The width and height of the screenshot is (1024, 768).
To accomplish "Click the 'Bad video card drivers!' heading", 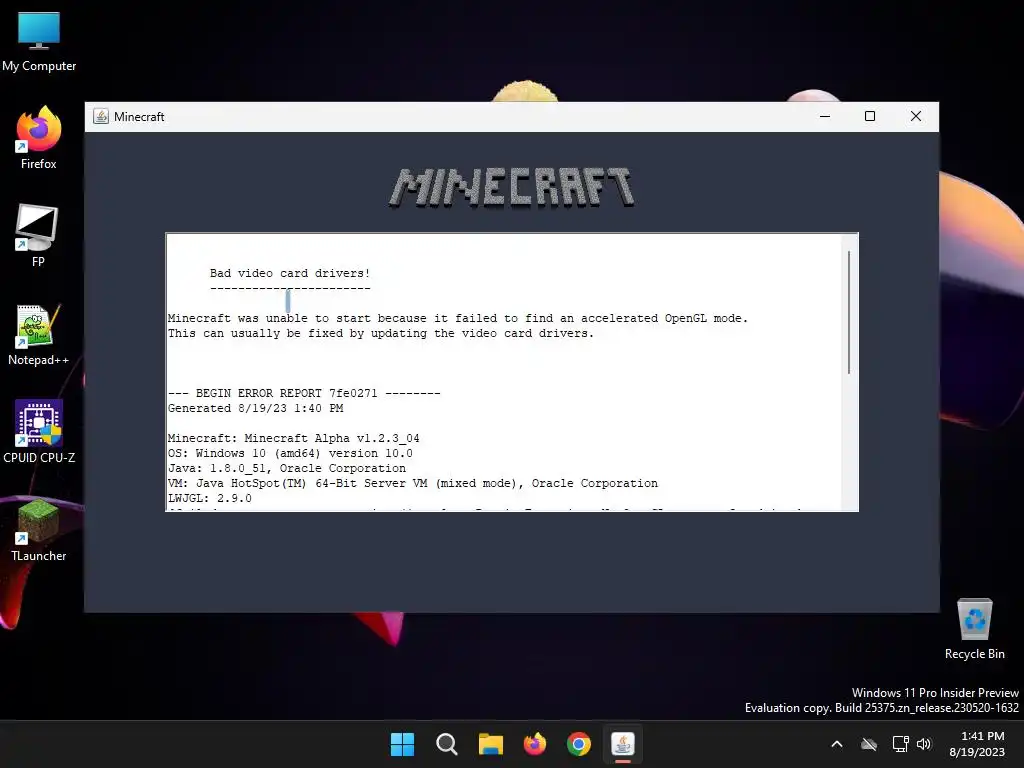I will (x=290, y=273).
